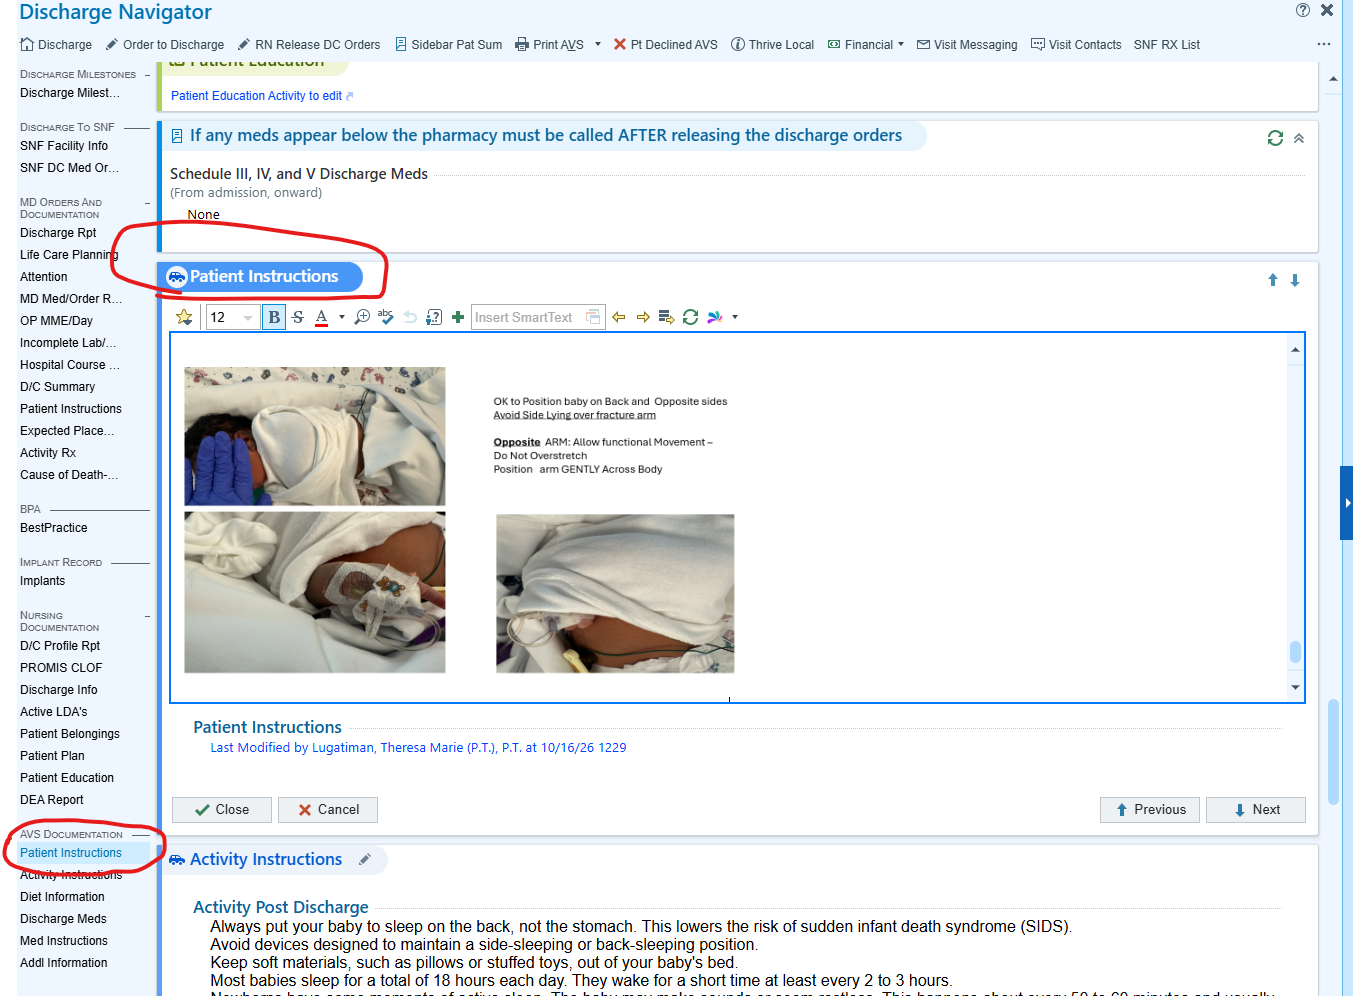The width and height of the screenshot is (1353, 996).
Task: Click the undo icon in editor toolbar
Action: coord(410,317)
